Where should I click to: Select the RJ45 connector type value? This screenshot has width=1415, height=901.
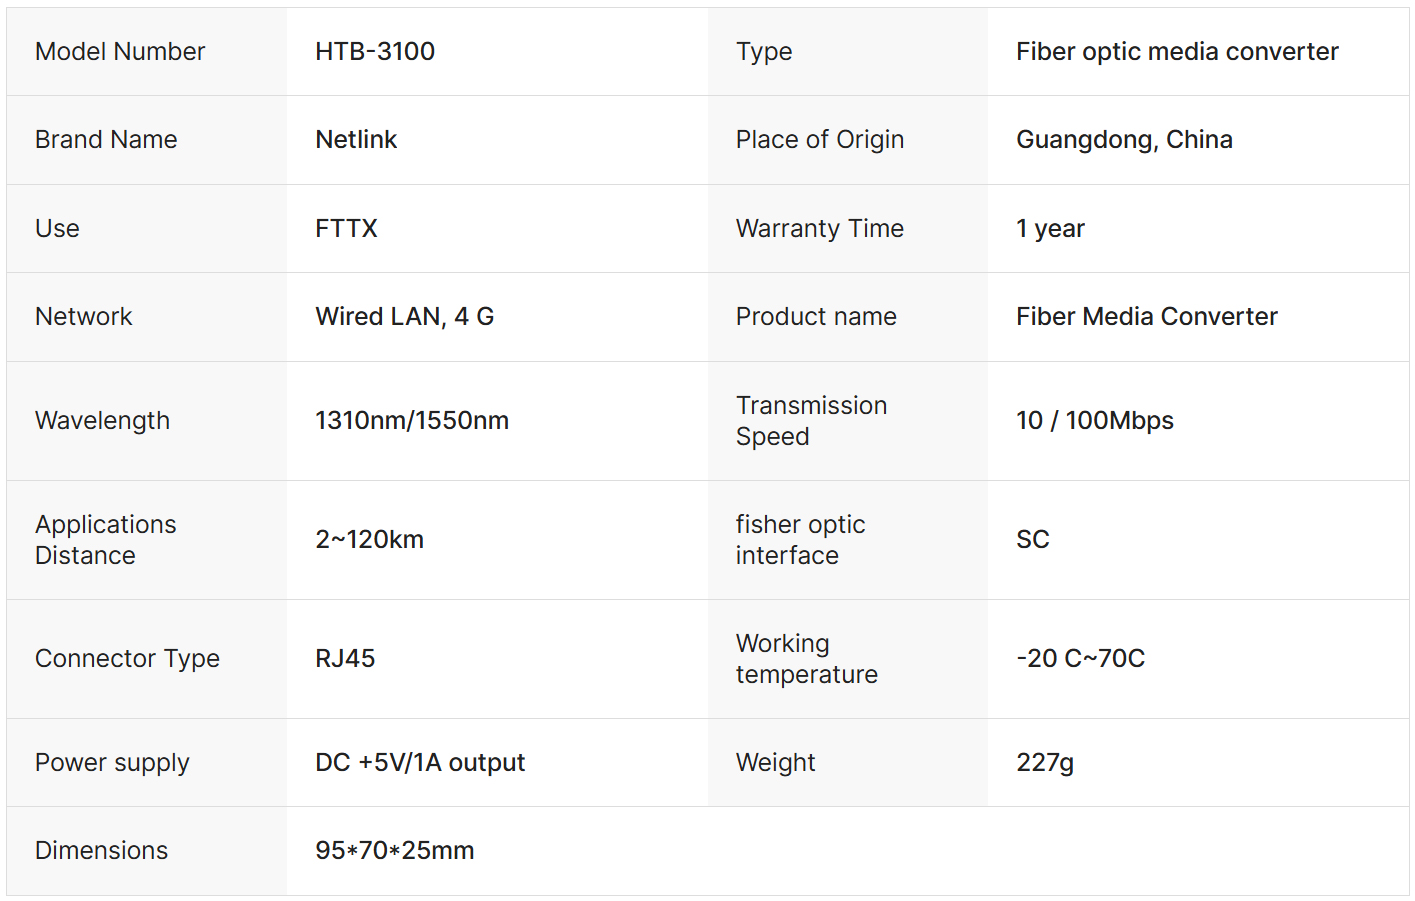345,659
